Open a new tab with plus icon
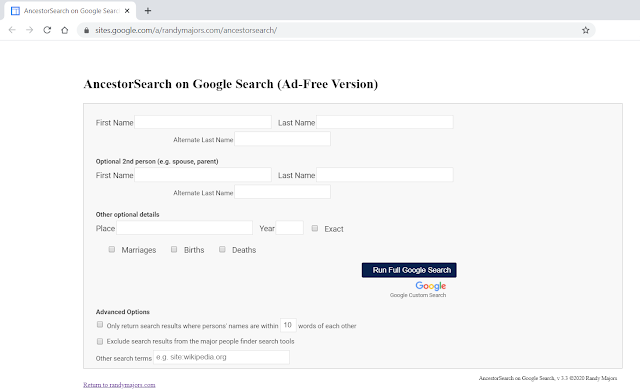The image size is (640, 391). point(148,11)
